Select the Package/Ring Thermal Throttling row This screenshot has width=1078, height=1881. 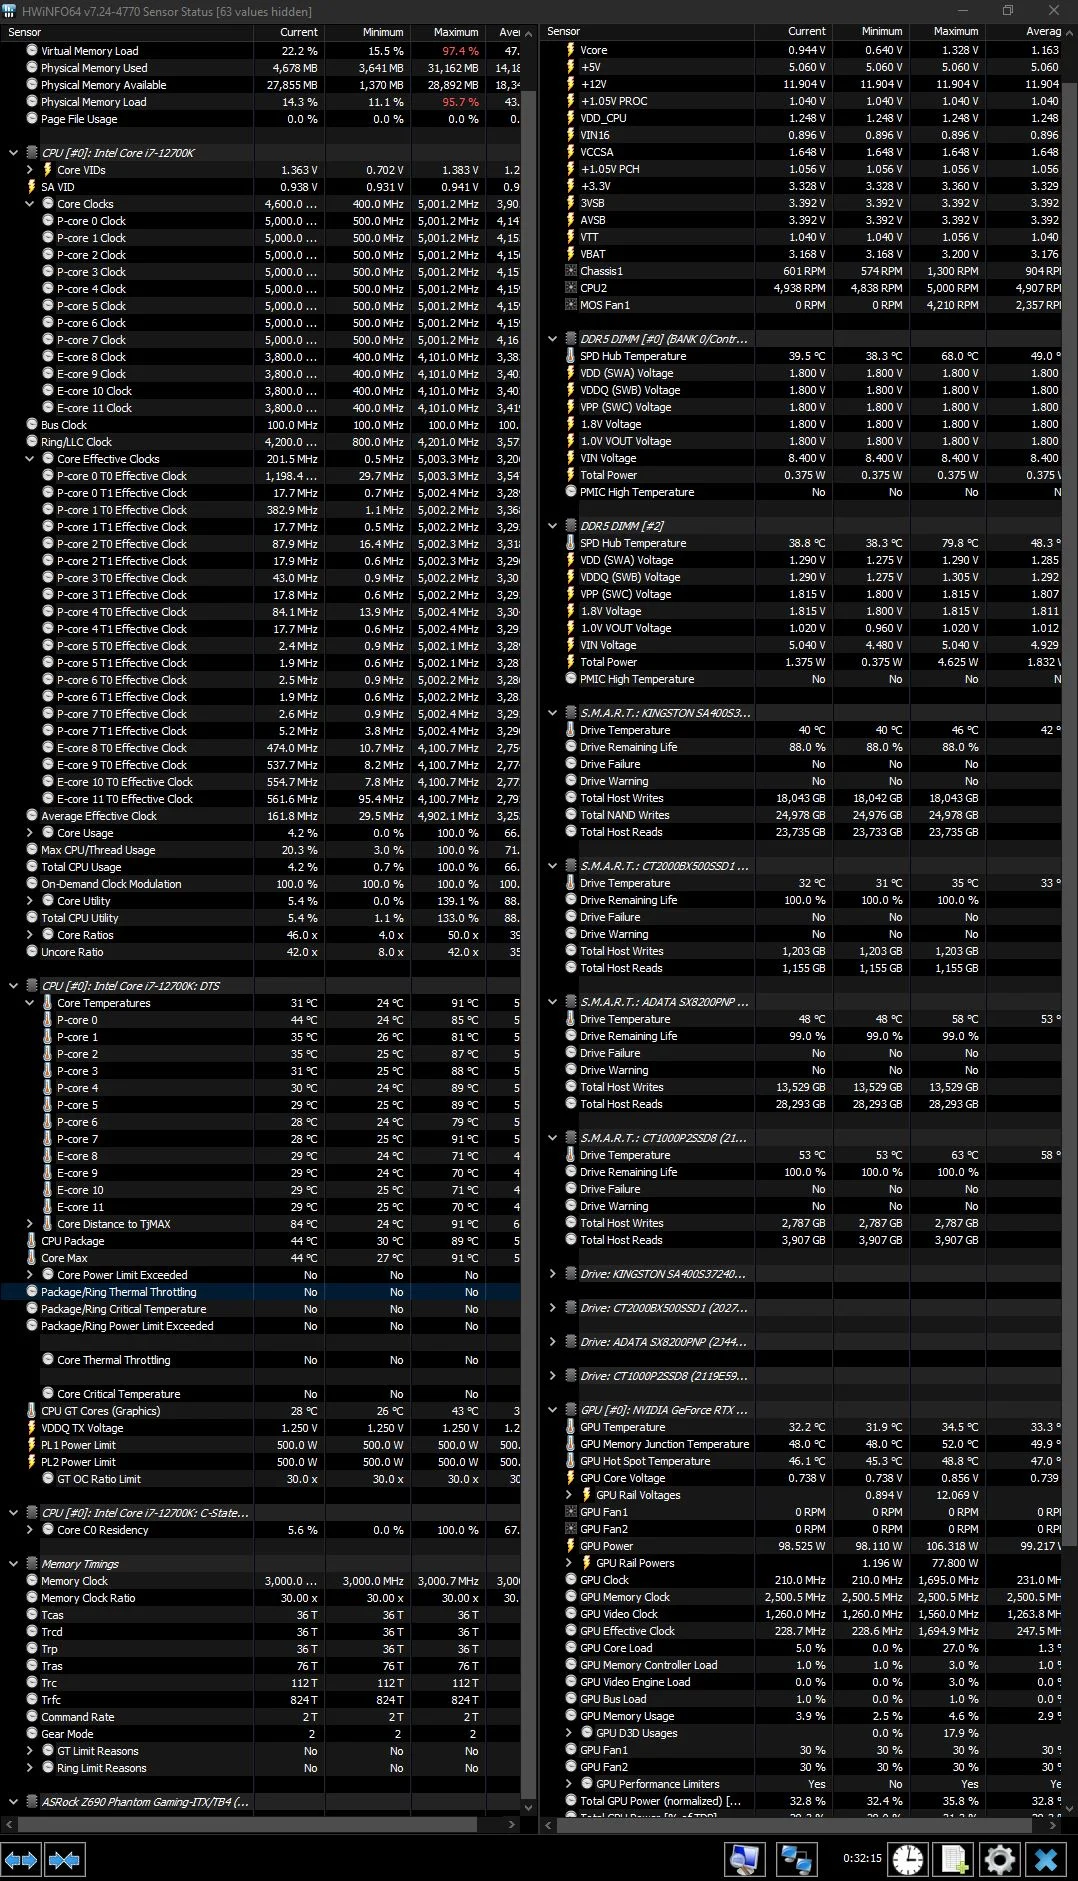point(260,1292)
